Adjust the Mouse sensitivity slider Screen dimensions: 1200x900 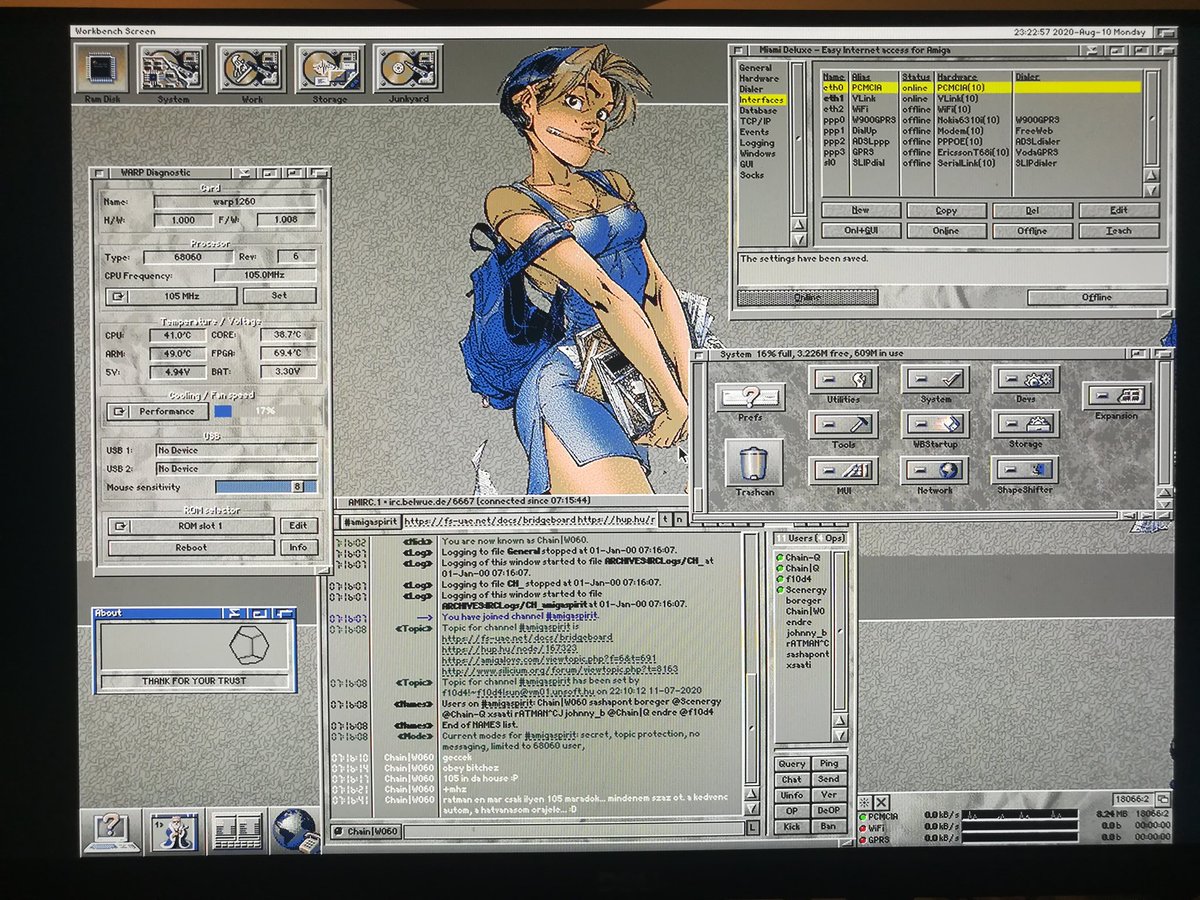pos(266,487)
